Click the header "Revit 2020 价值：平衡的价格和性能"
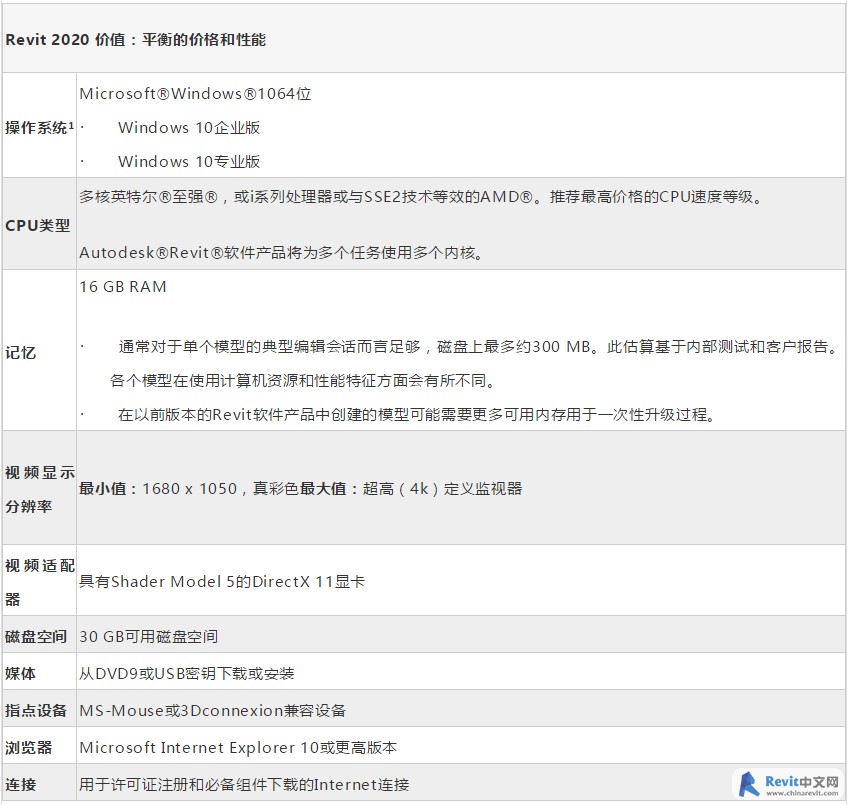This screenshot has height=805, width=849. (x=135, y=40)
